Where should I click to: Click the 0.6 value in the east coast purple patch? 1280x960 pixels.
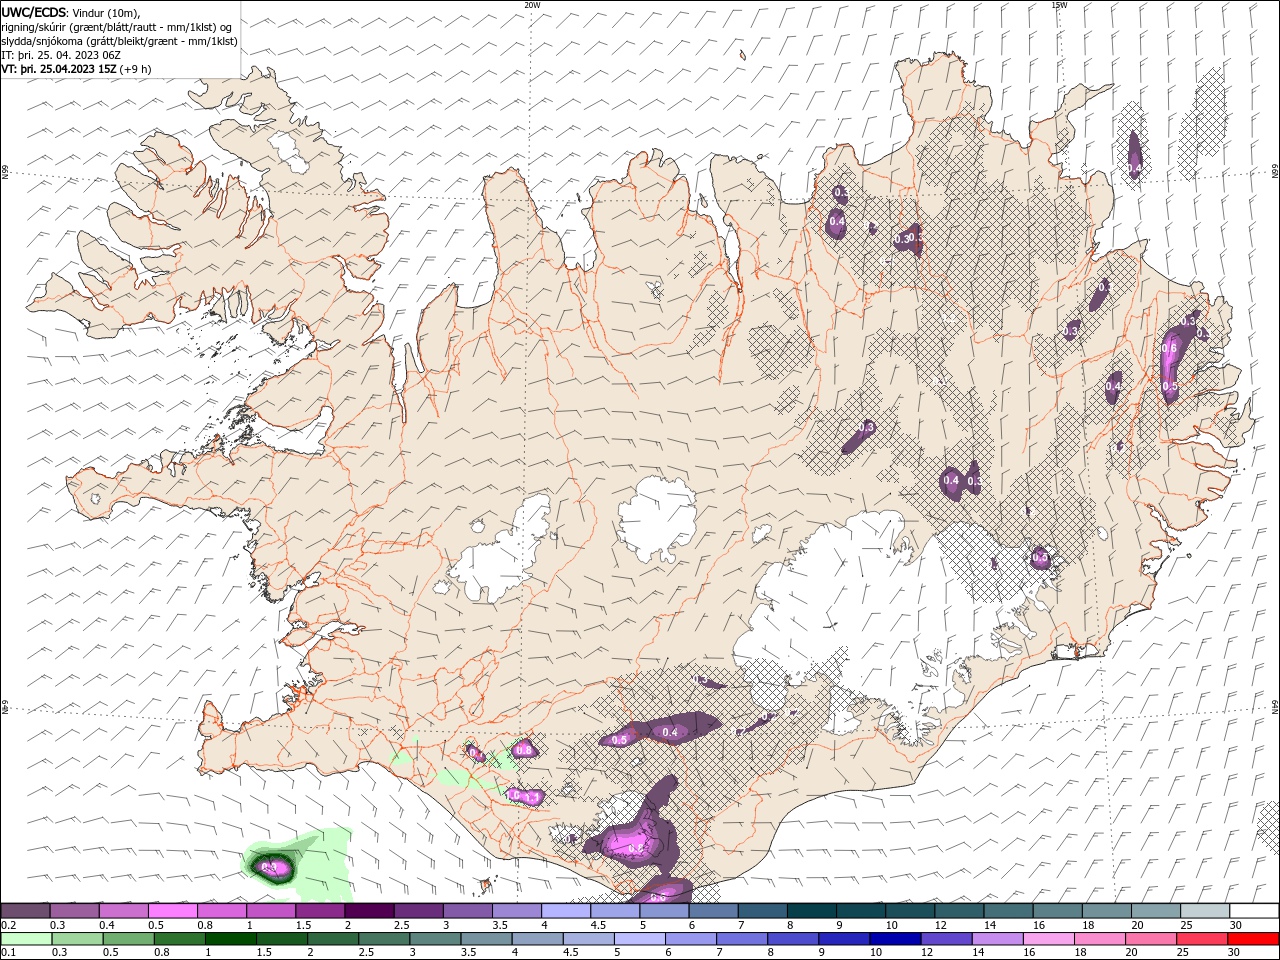click(1169, 348)
